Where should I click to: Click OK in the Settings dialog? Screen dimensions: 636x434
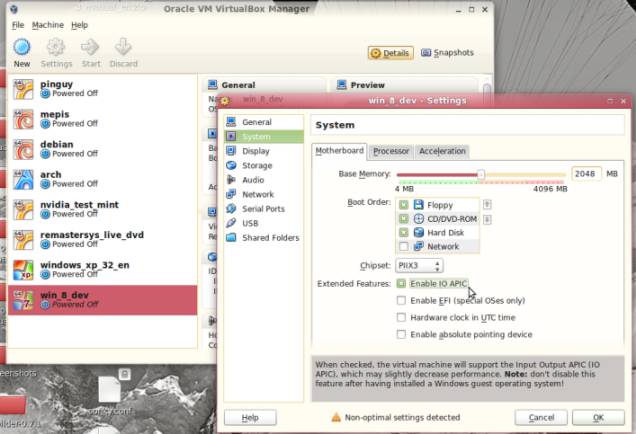point(598,417)
